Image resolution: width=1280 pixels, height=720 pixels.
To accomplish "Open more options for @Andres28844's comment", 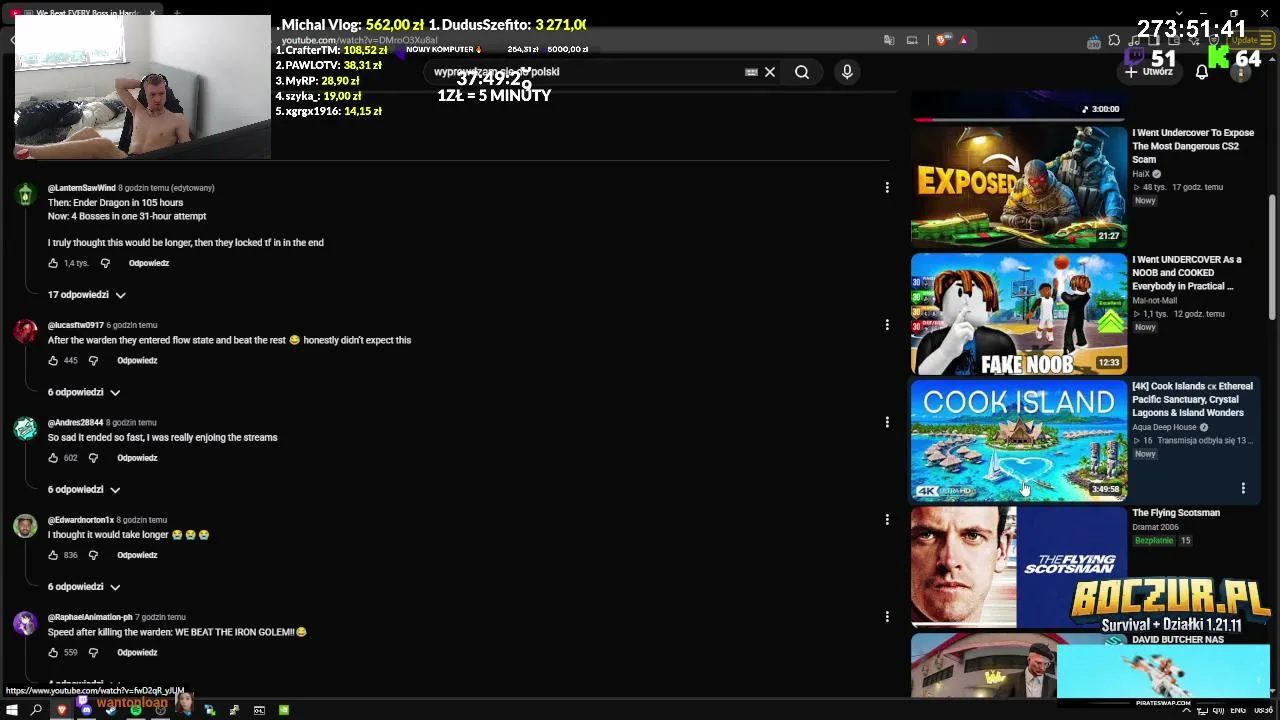I will (x=887, y=422).
